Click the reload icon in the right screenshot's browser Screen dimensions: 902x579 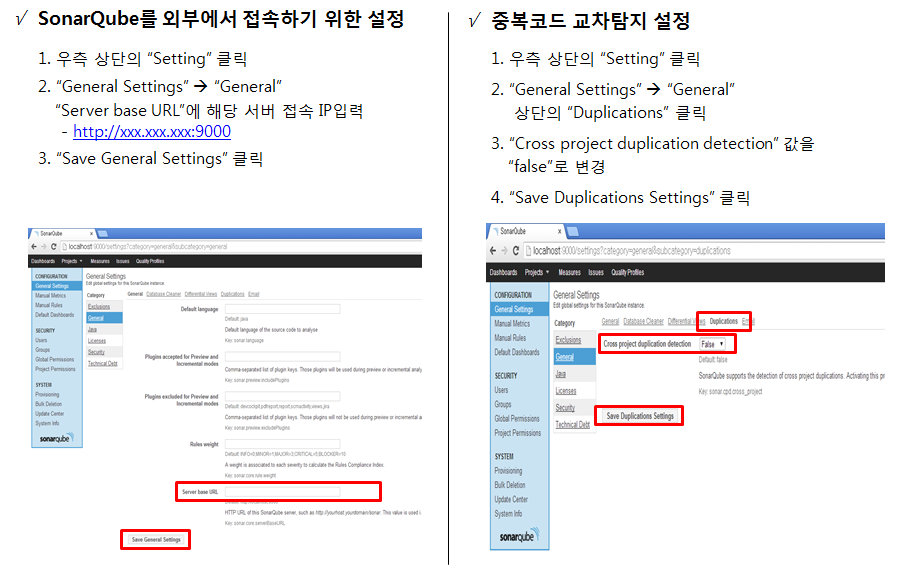[x=515, y=251]
